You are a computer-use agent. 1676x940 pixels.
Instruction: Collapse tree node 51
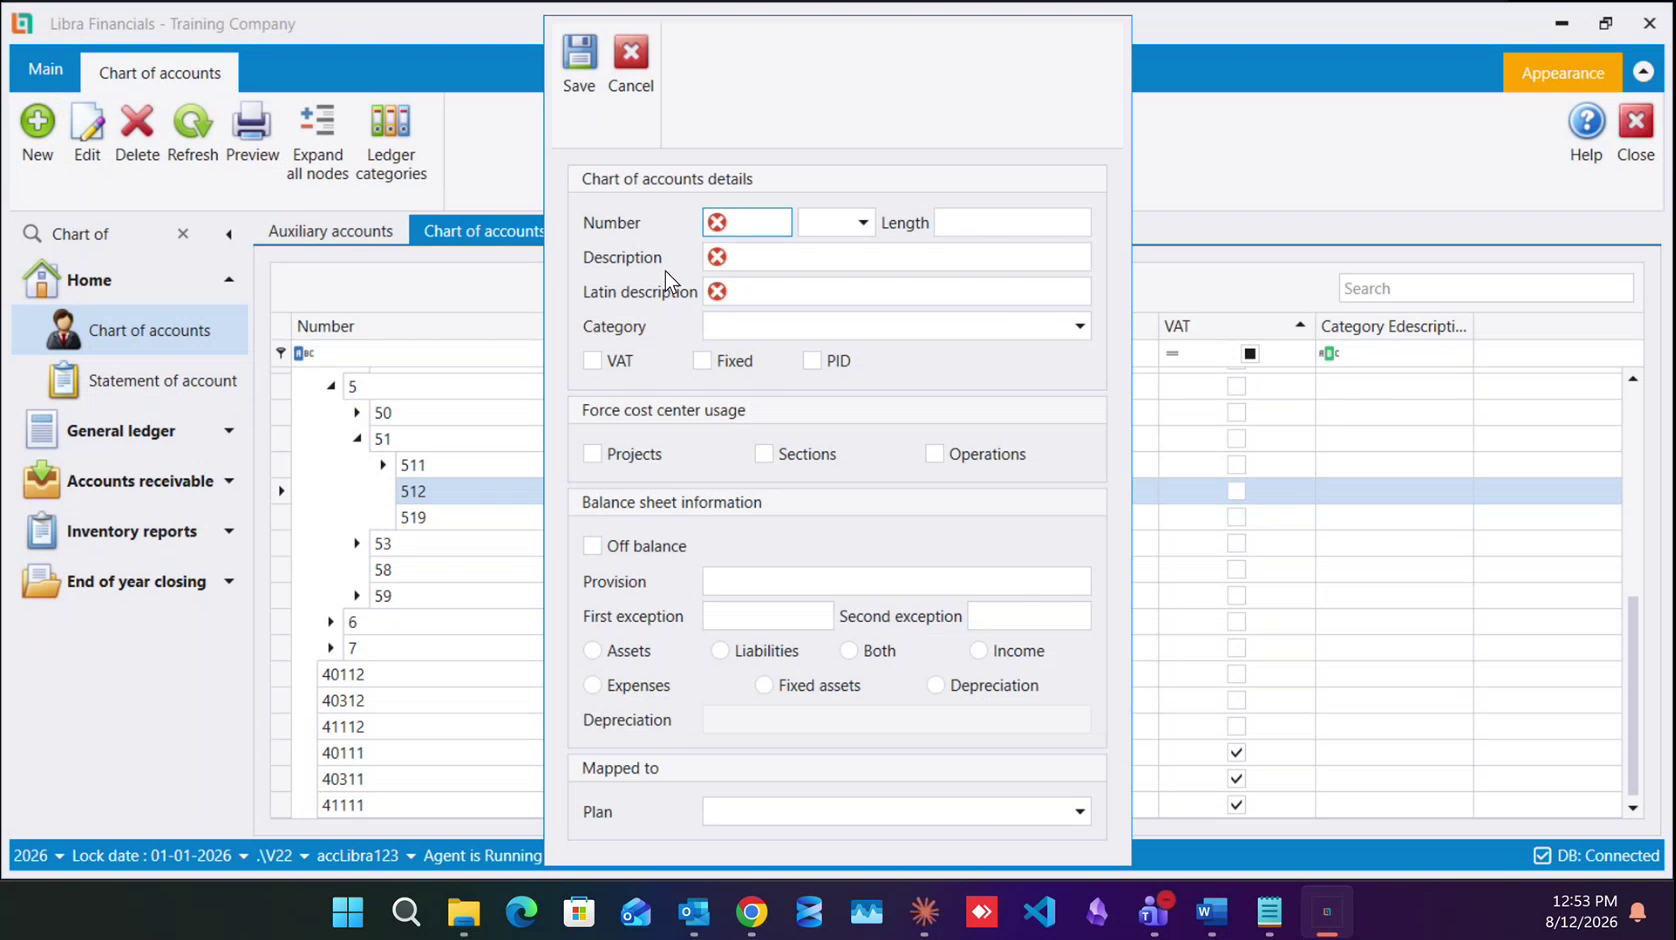pyautogui.click(x=357, y=439)
